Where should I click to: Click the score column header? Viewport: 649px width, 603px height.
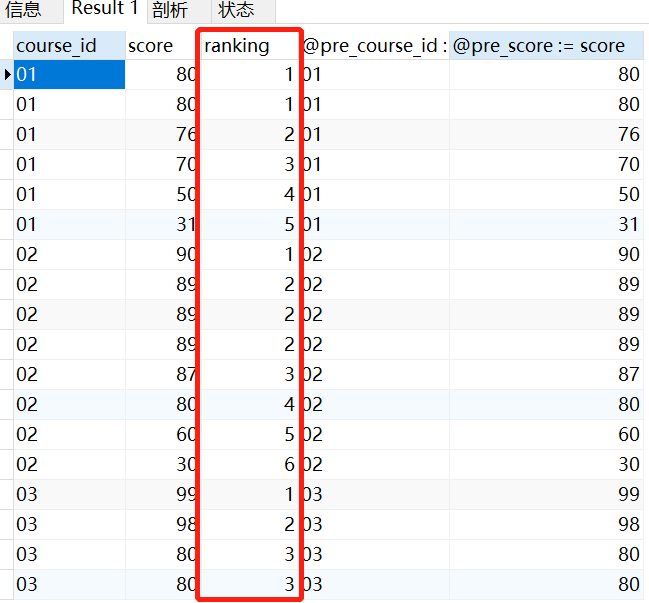tap(161, 46)
